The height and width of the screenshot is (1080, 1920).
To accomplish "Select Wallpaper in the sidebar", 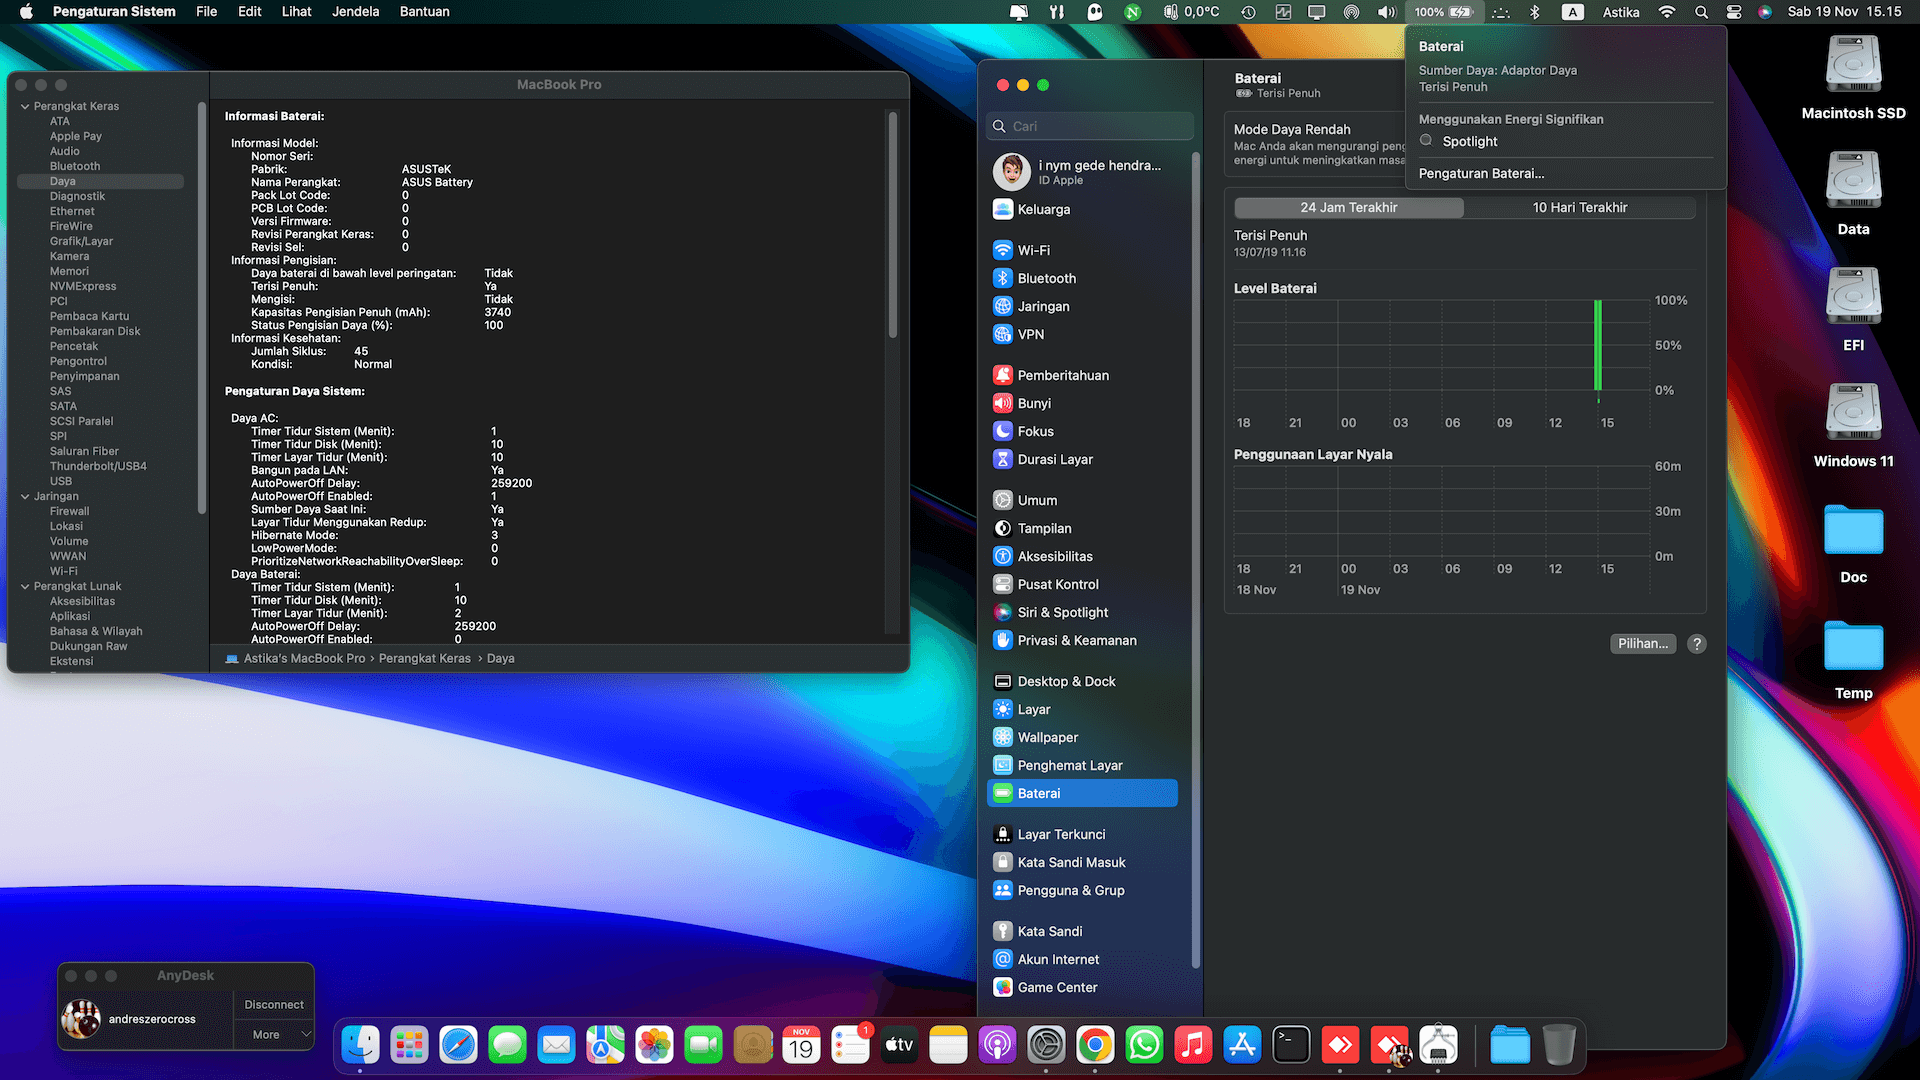I will coord(1084,737).
